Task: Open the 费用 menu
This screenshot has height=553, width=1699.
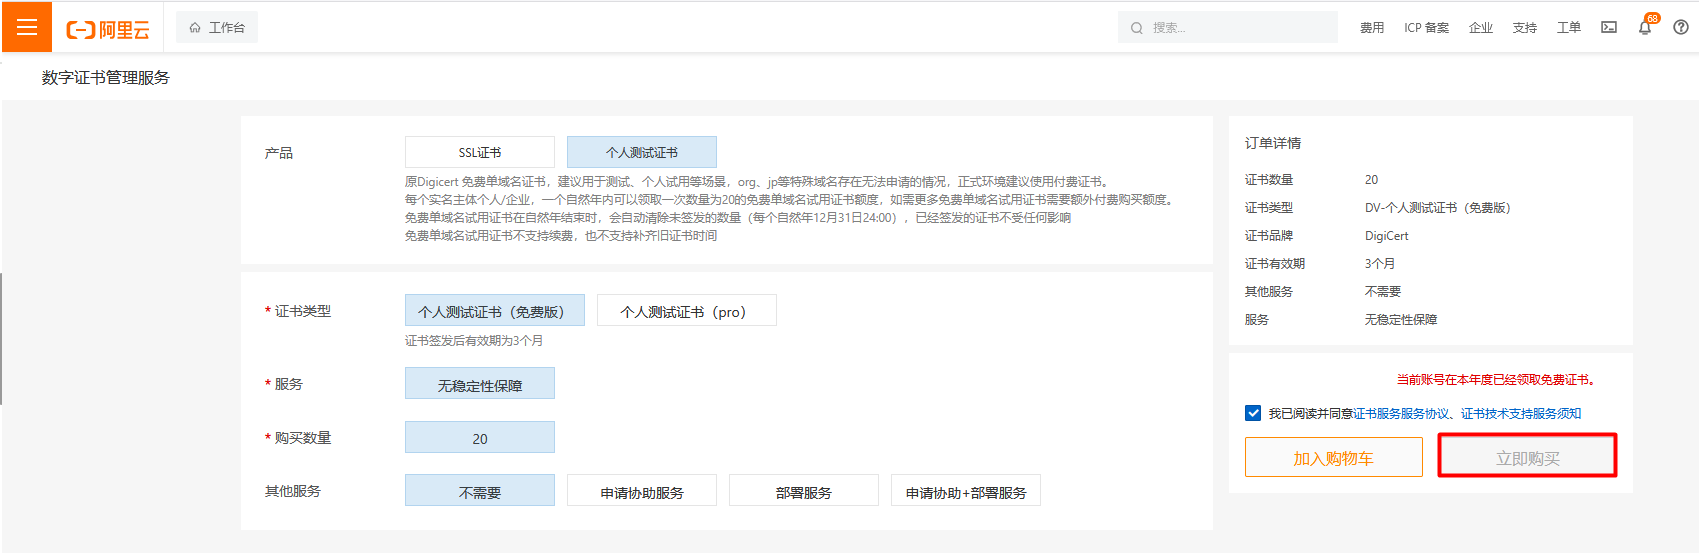Action: [x=1372, y=28]
